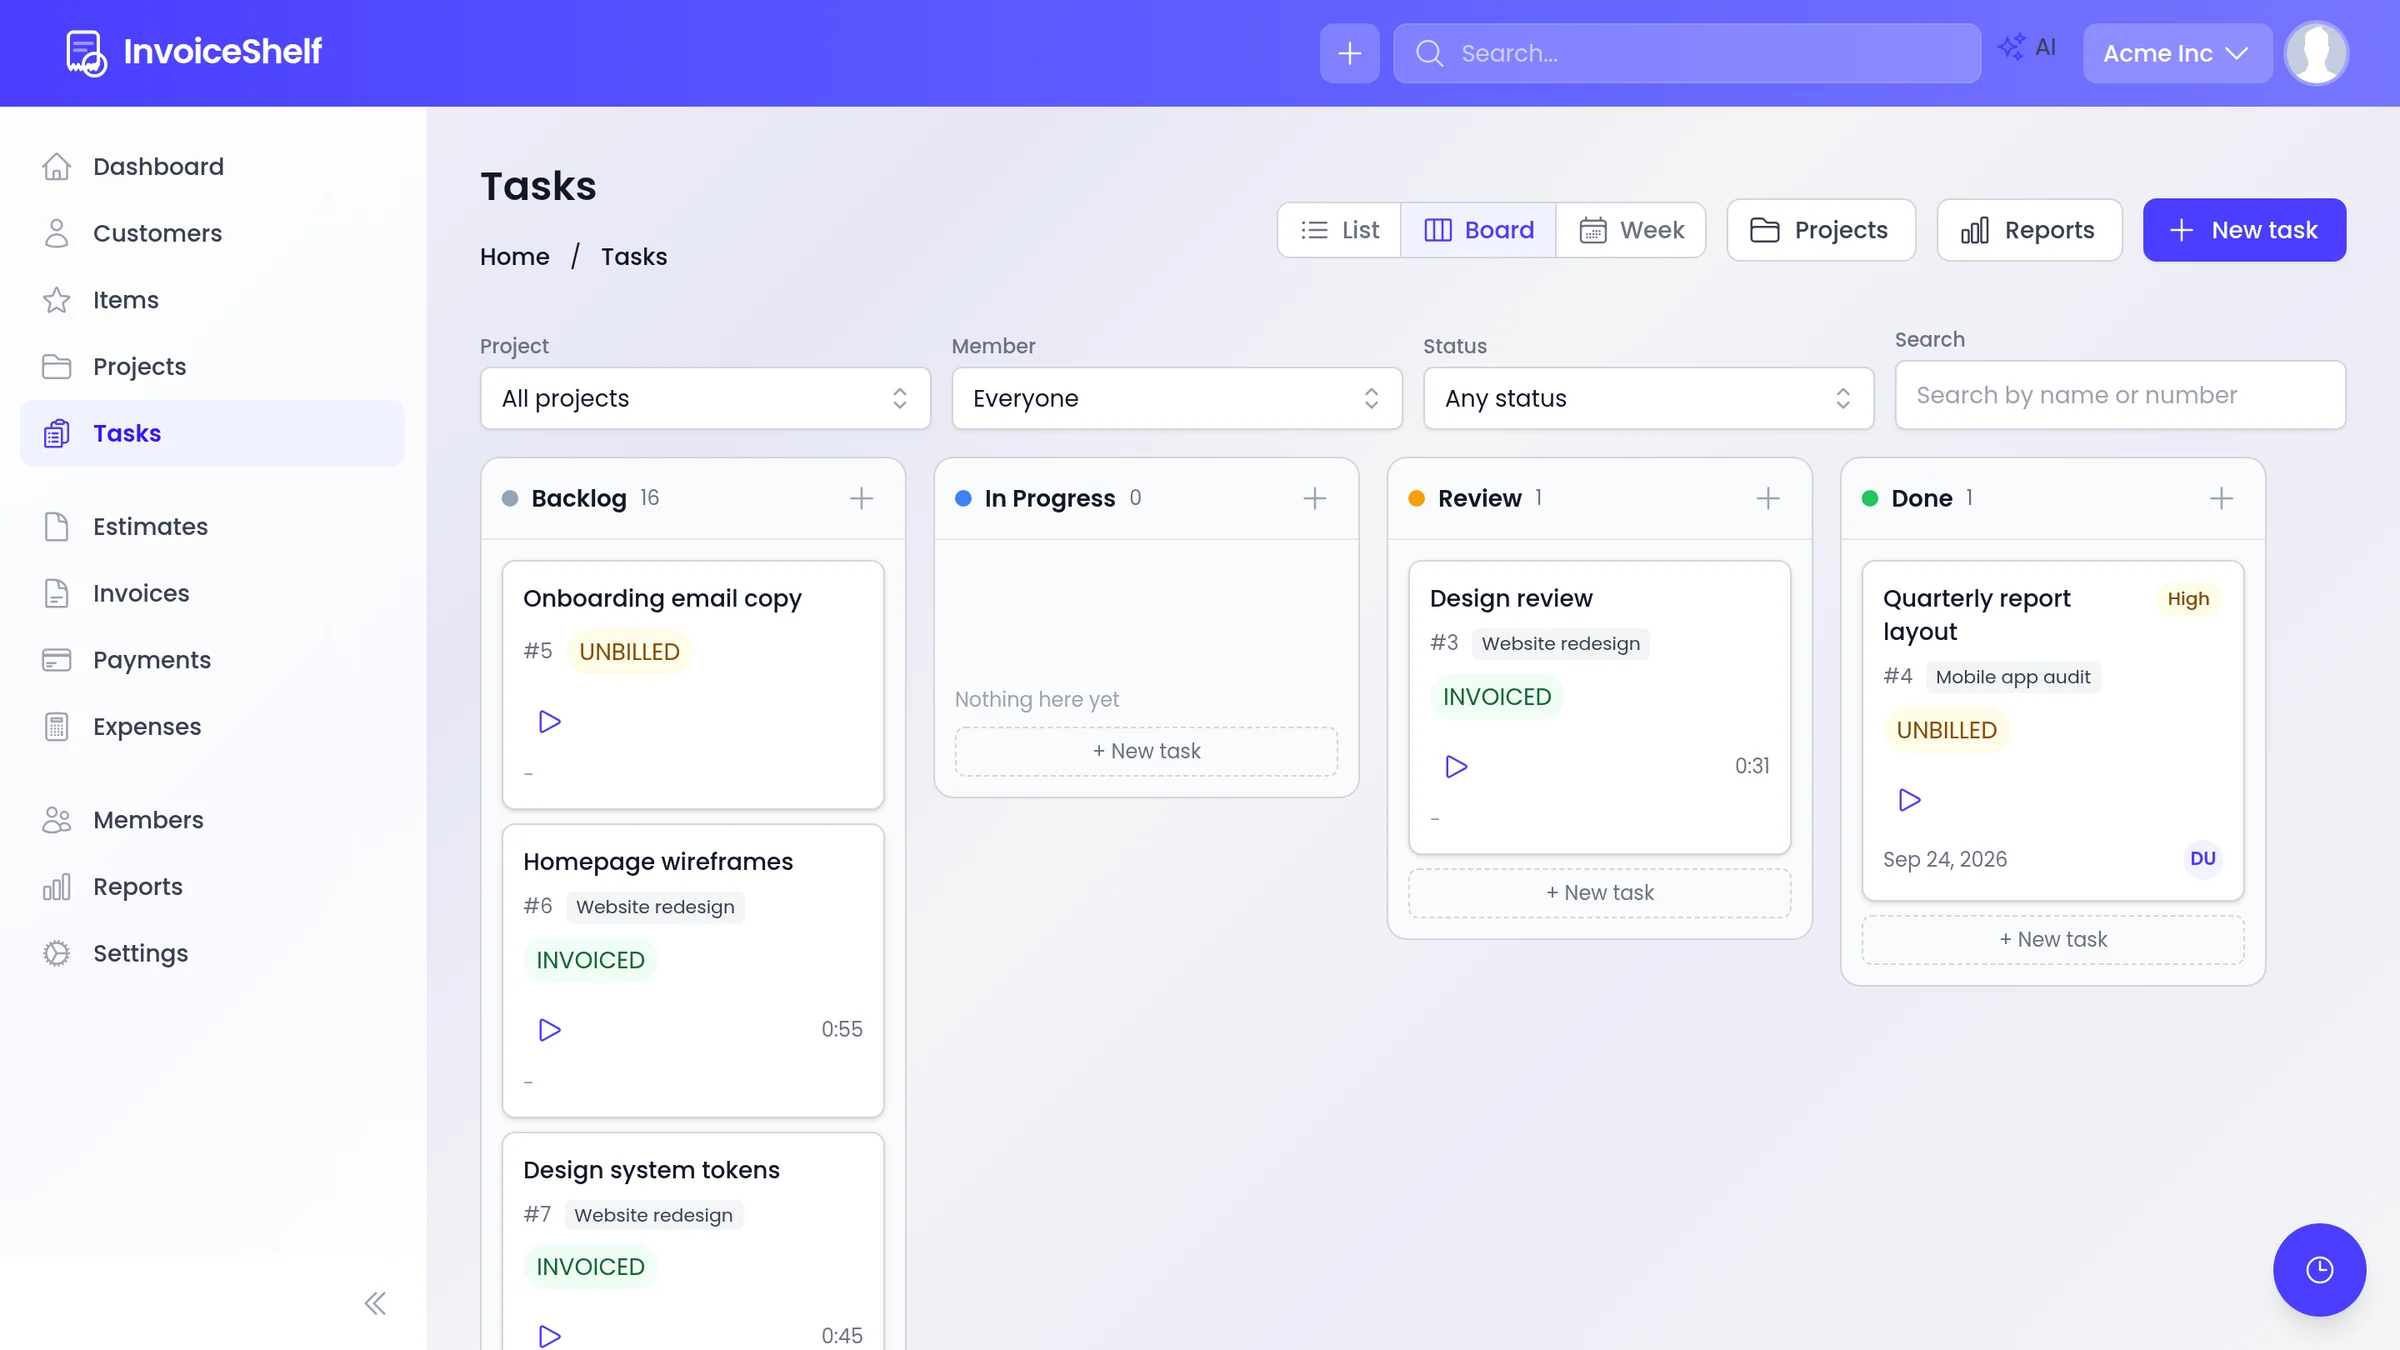This screenshot has width=2400, height=1350.
Task: Open the user avatar menu
Action: pyautogui.click(x=2316, y=53)
